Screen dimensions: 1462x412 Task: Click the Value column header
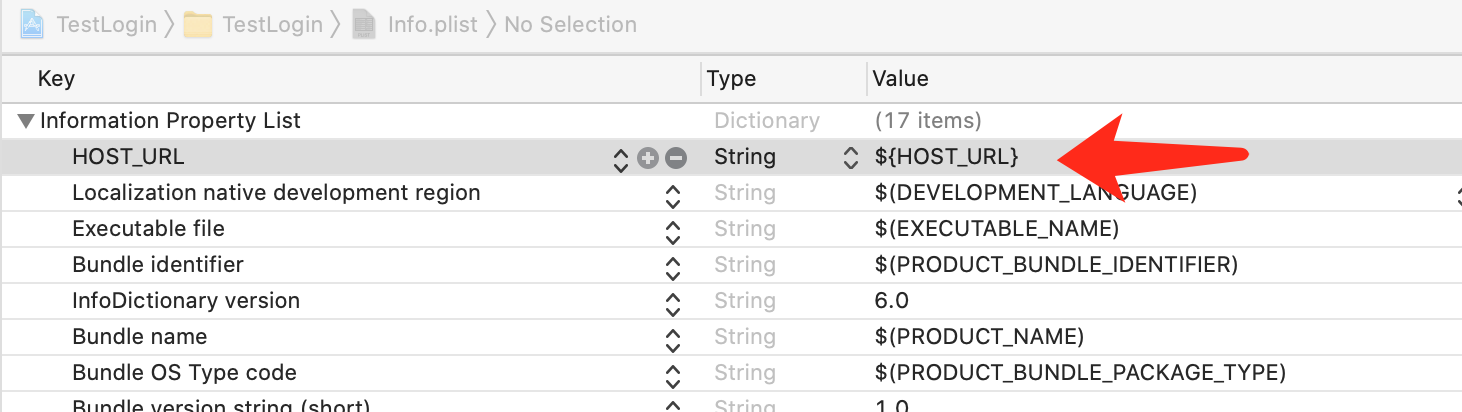[x=900, y=78]
